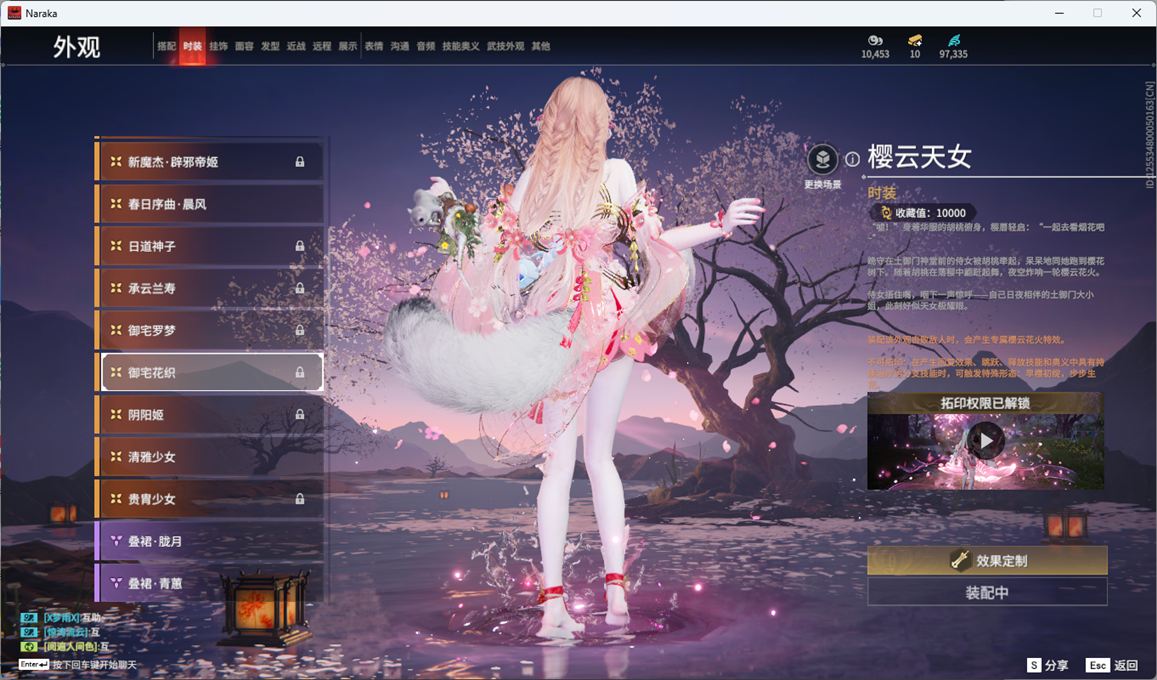Click lock icon on 御宅花织 row
Screen dimensions: 1157x680
[300, 372]
